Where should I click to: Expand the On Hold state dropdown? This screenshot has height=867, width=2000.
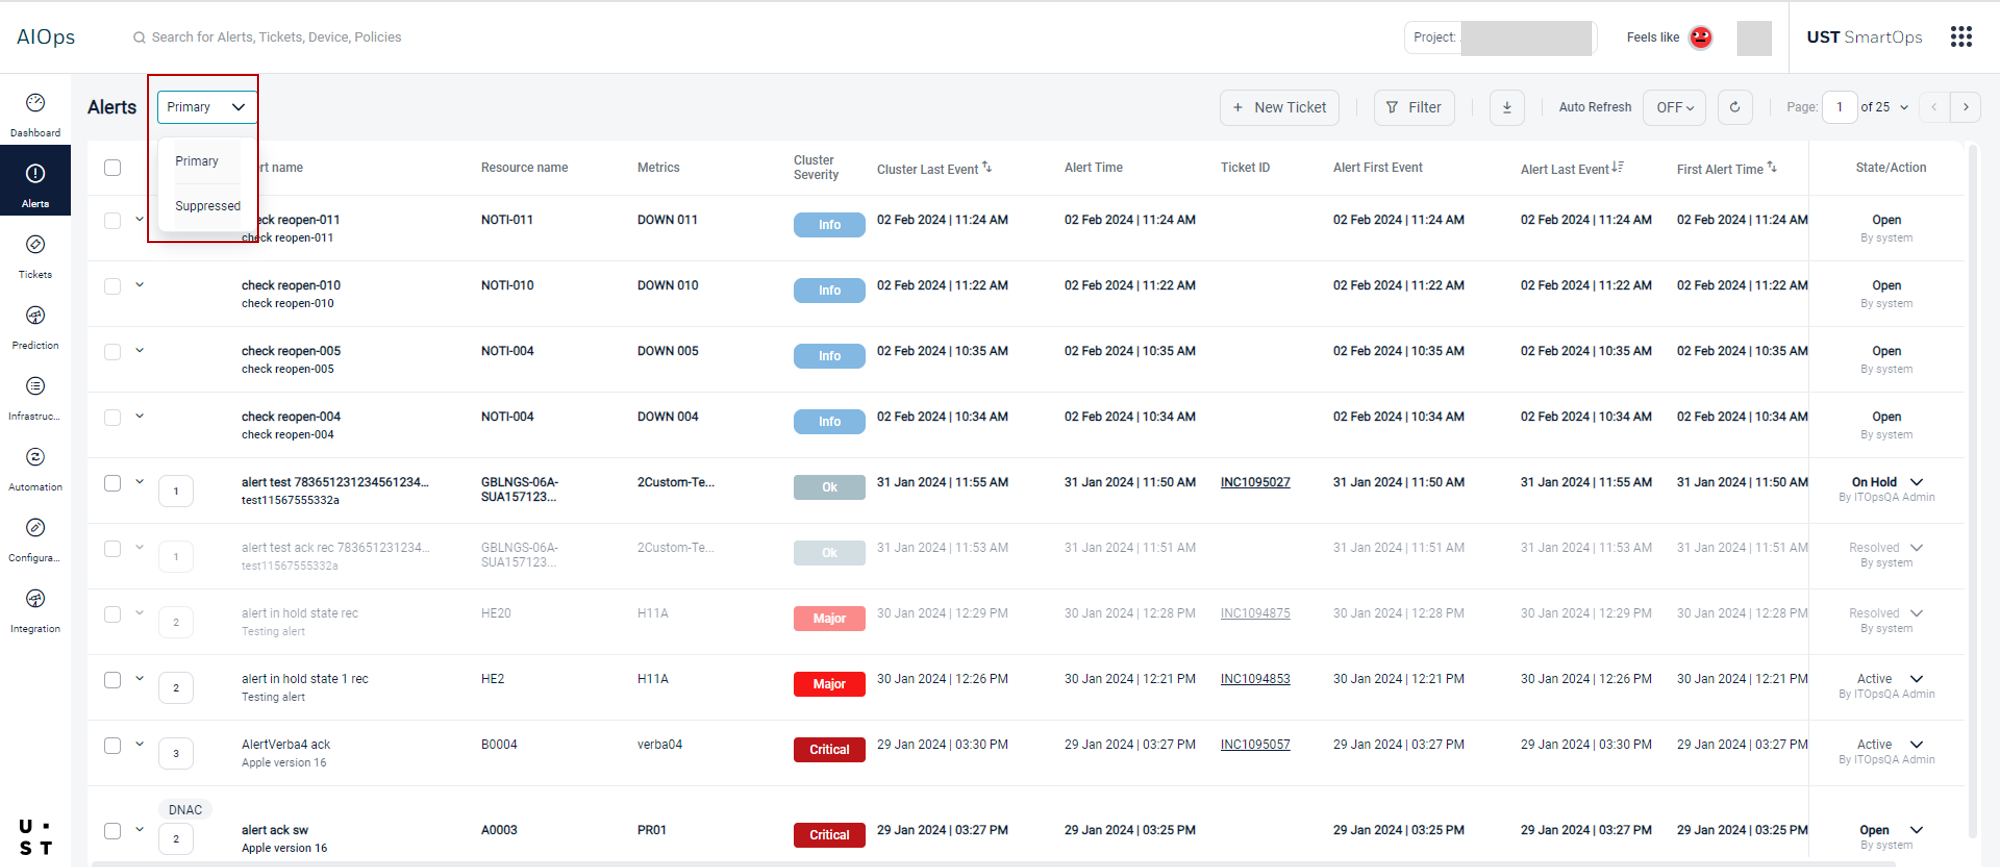coord(1916,482)
